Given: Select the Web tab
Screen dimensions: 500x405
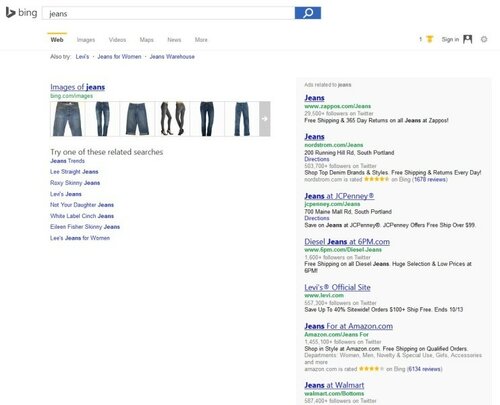Looking at the screenshot, I should point(57,40).
